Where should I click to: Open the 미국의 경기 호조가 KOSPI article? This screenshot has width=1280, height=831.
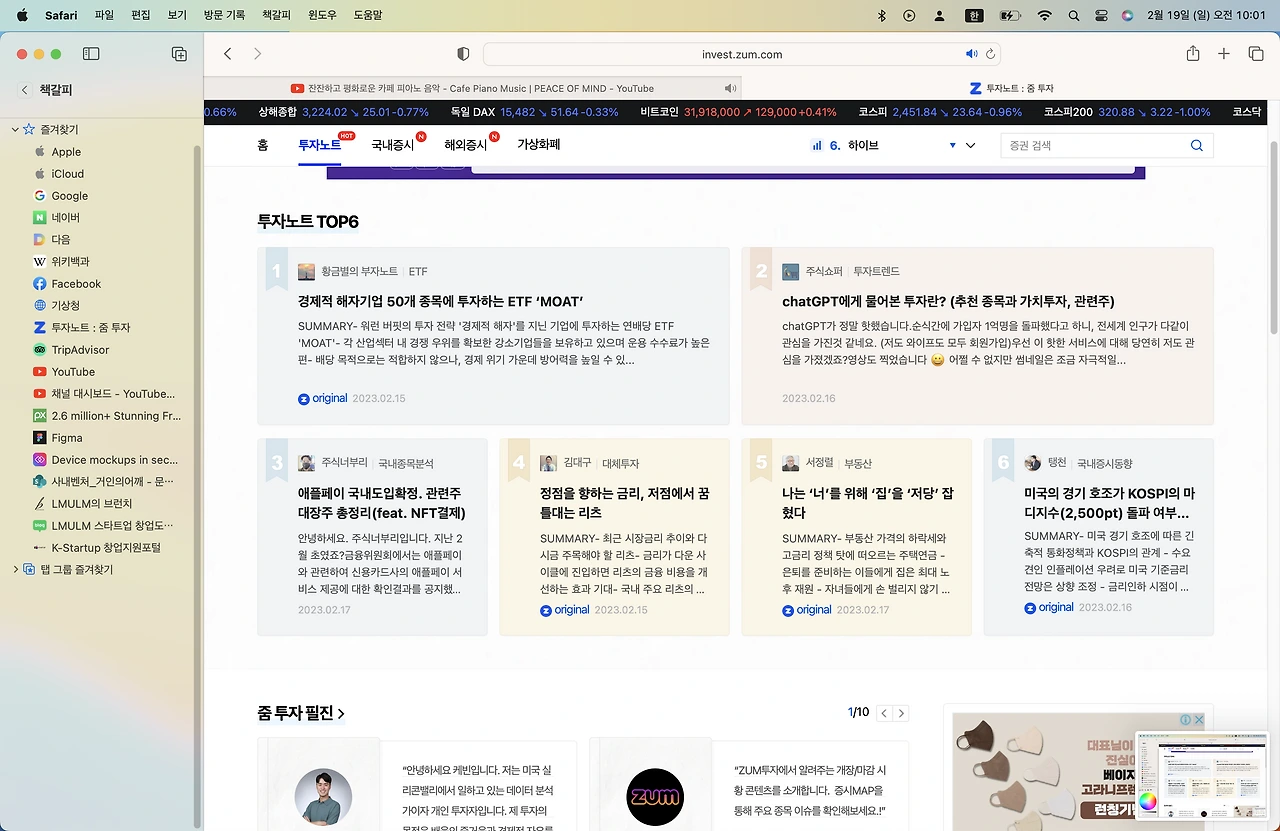click(1110, 503)
